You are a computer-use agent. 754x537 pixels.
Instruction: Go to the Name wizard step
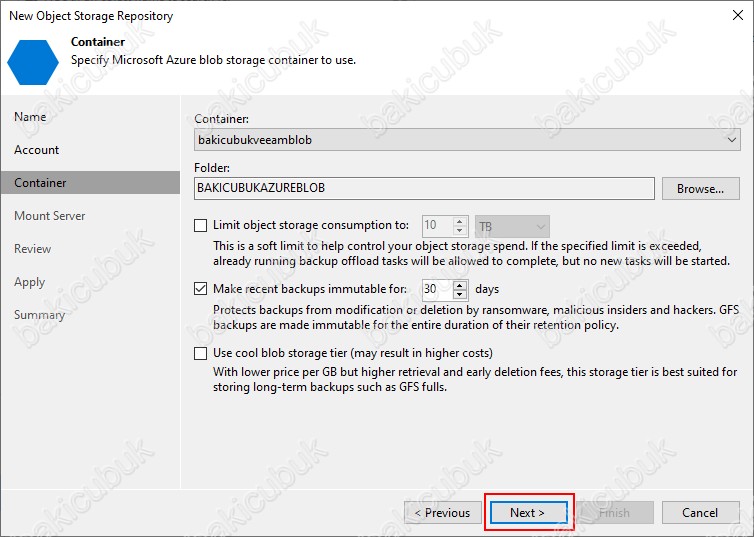point(30,117)
